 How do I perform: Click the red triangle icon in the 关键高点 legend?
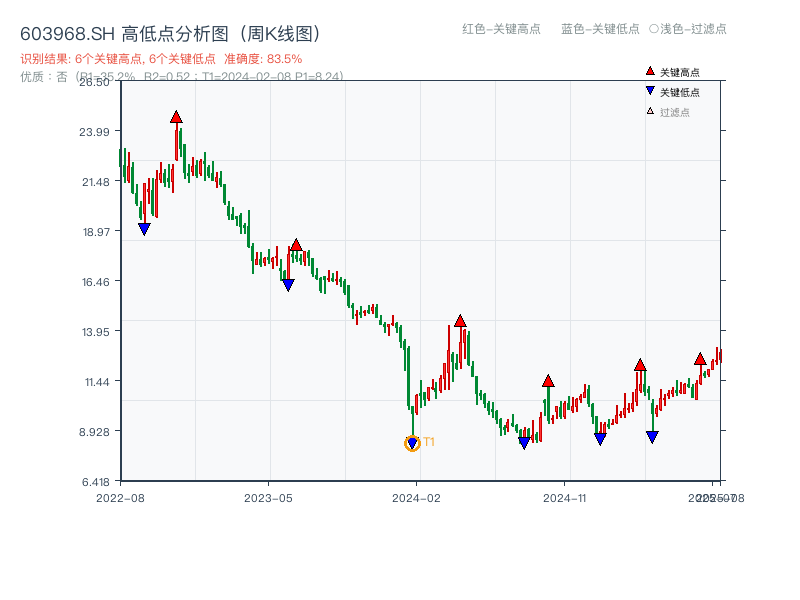[x=650, y=72]
